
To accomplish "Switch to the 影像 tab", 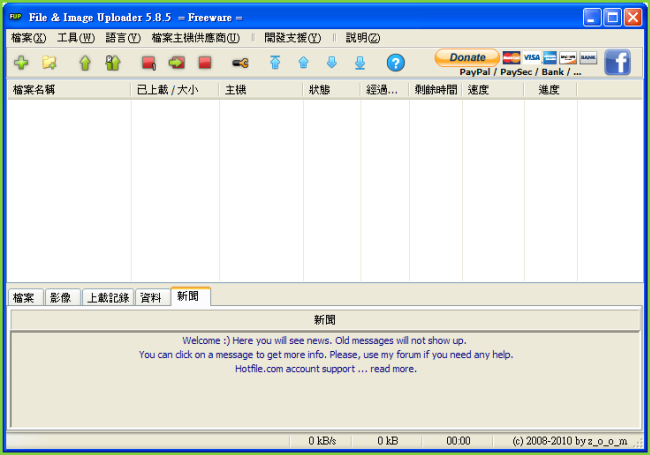I will pyautogui.click(x=59, y=298).
